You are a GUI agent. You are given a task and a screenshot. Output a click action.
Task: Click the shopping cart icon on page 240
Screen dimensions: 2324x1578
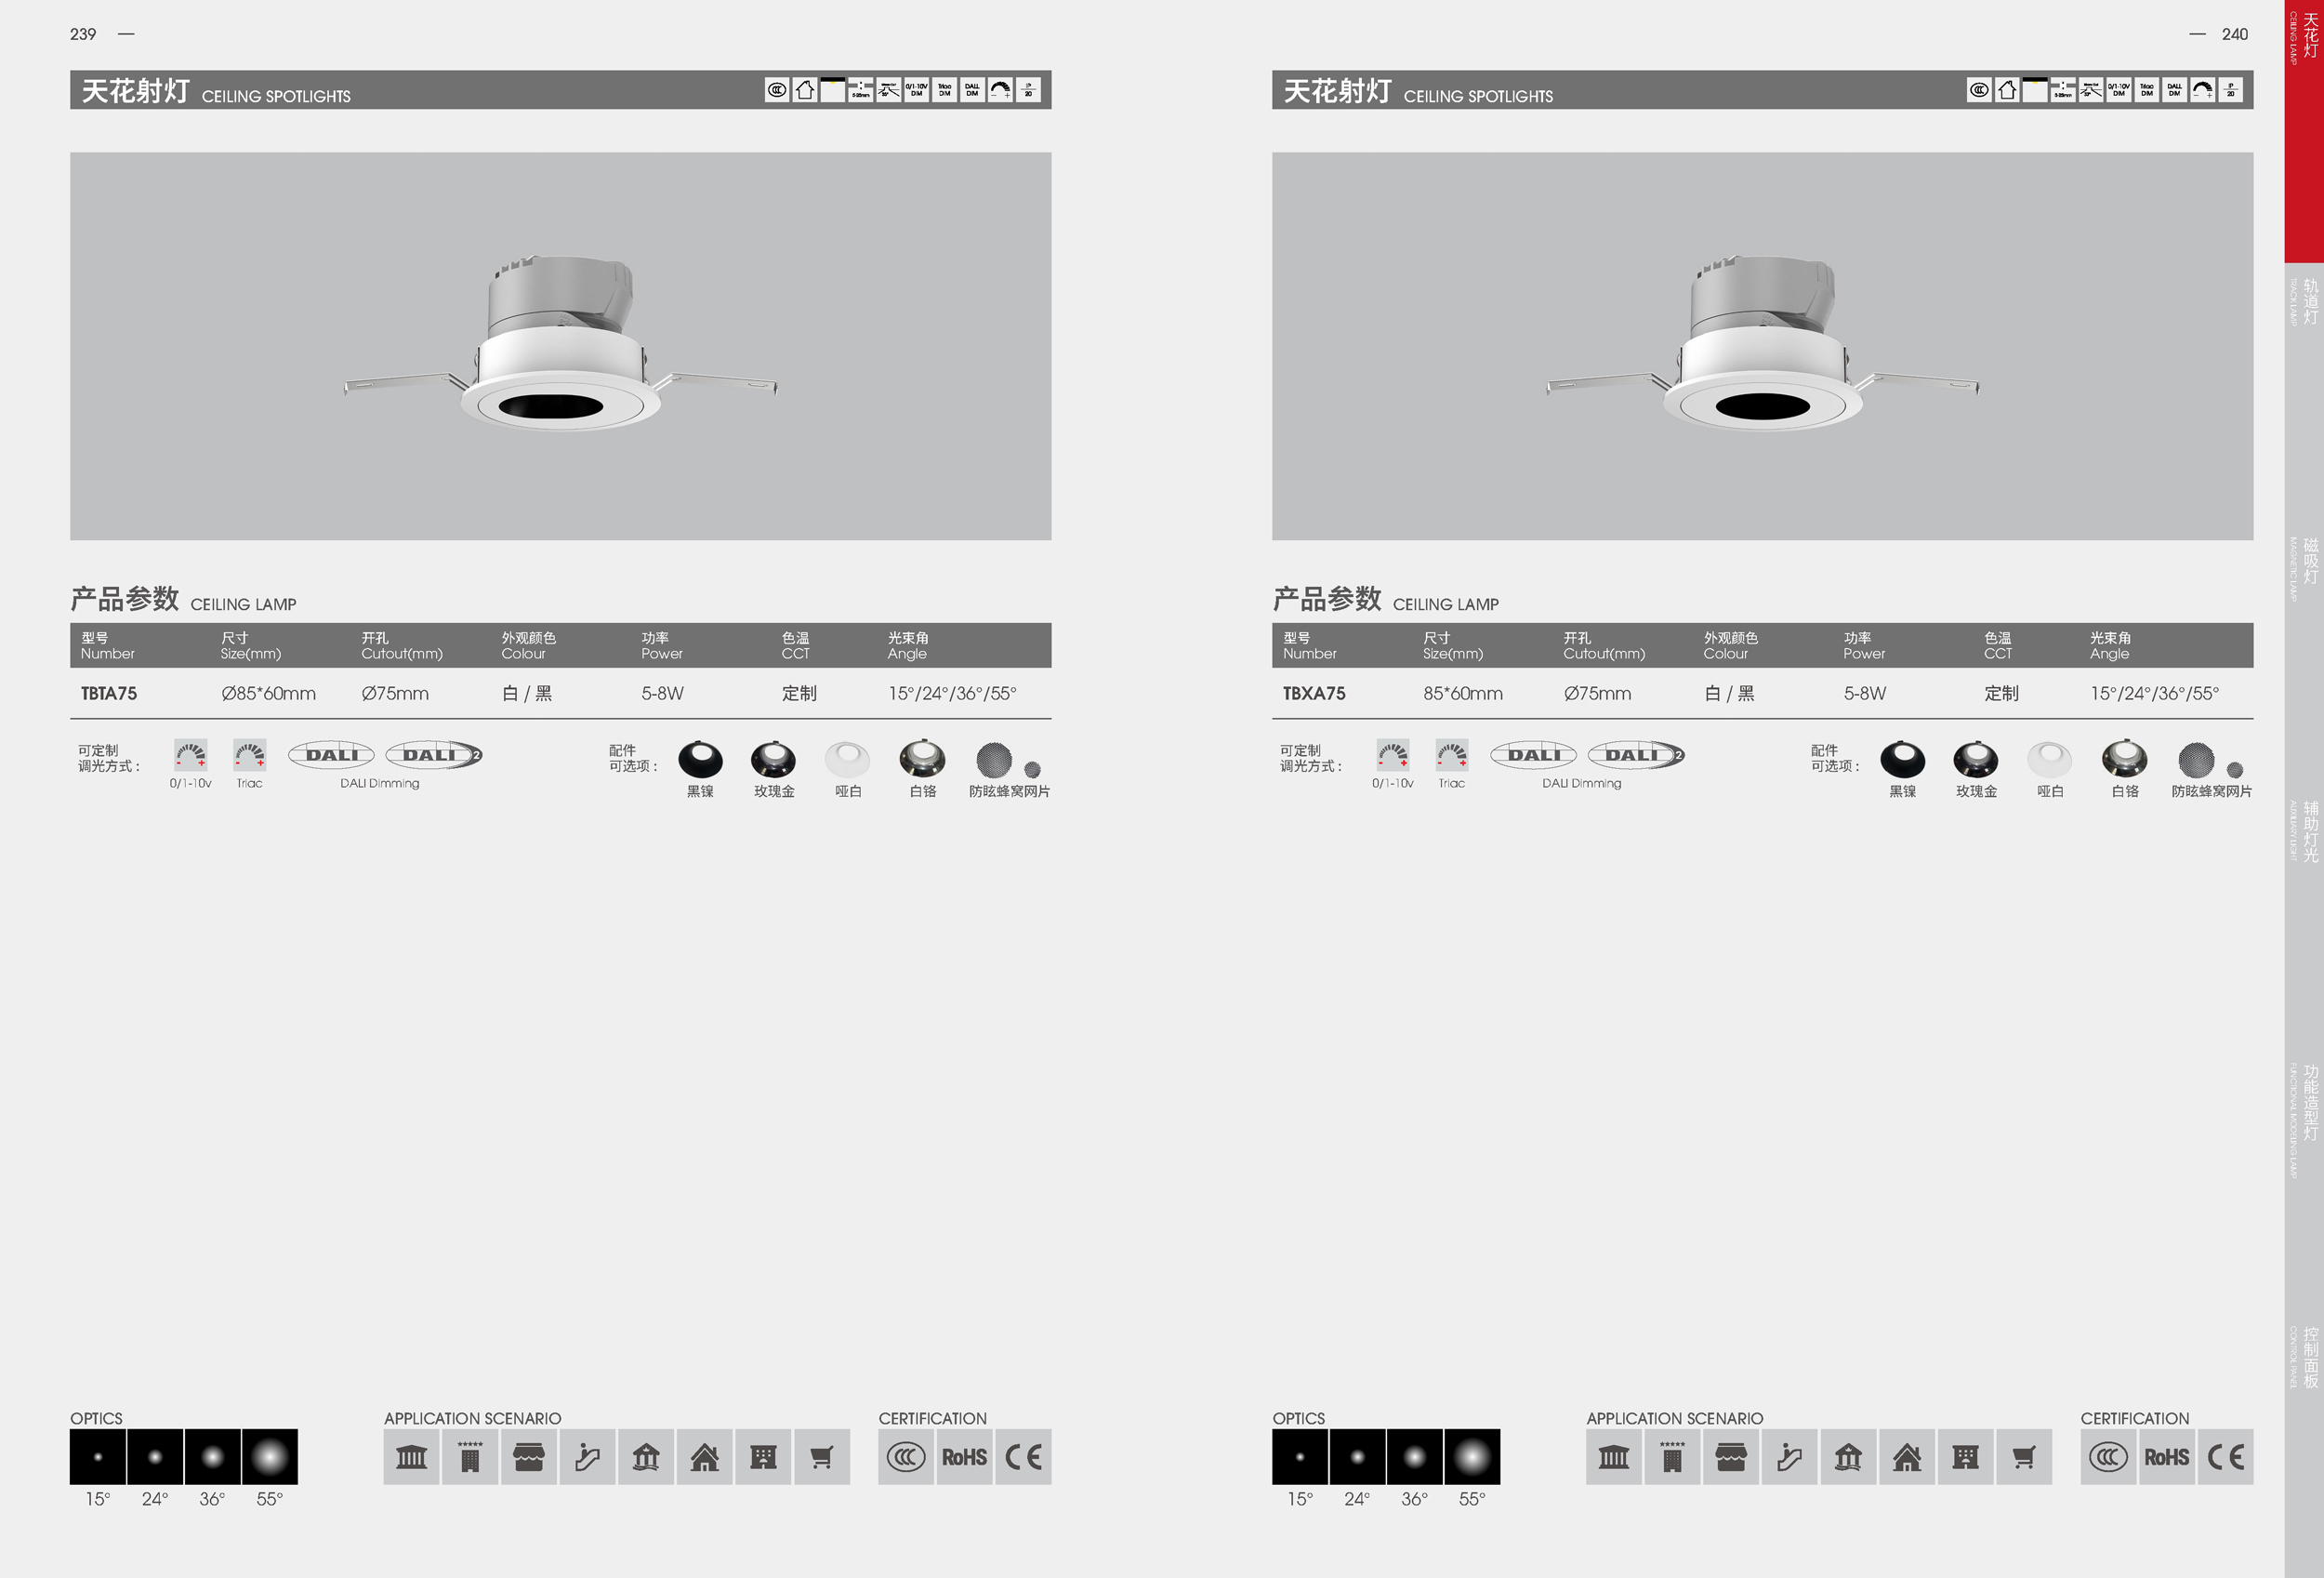[x=2023, y=1457]
